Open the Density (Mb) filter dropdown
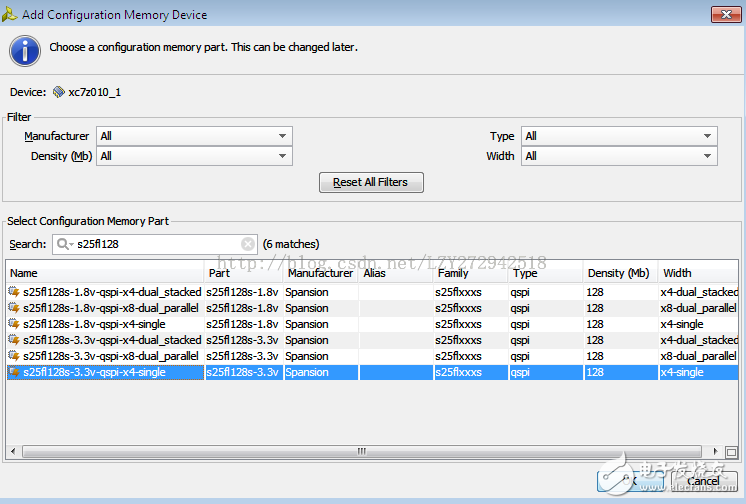 coord(283,156)
